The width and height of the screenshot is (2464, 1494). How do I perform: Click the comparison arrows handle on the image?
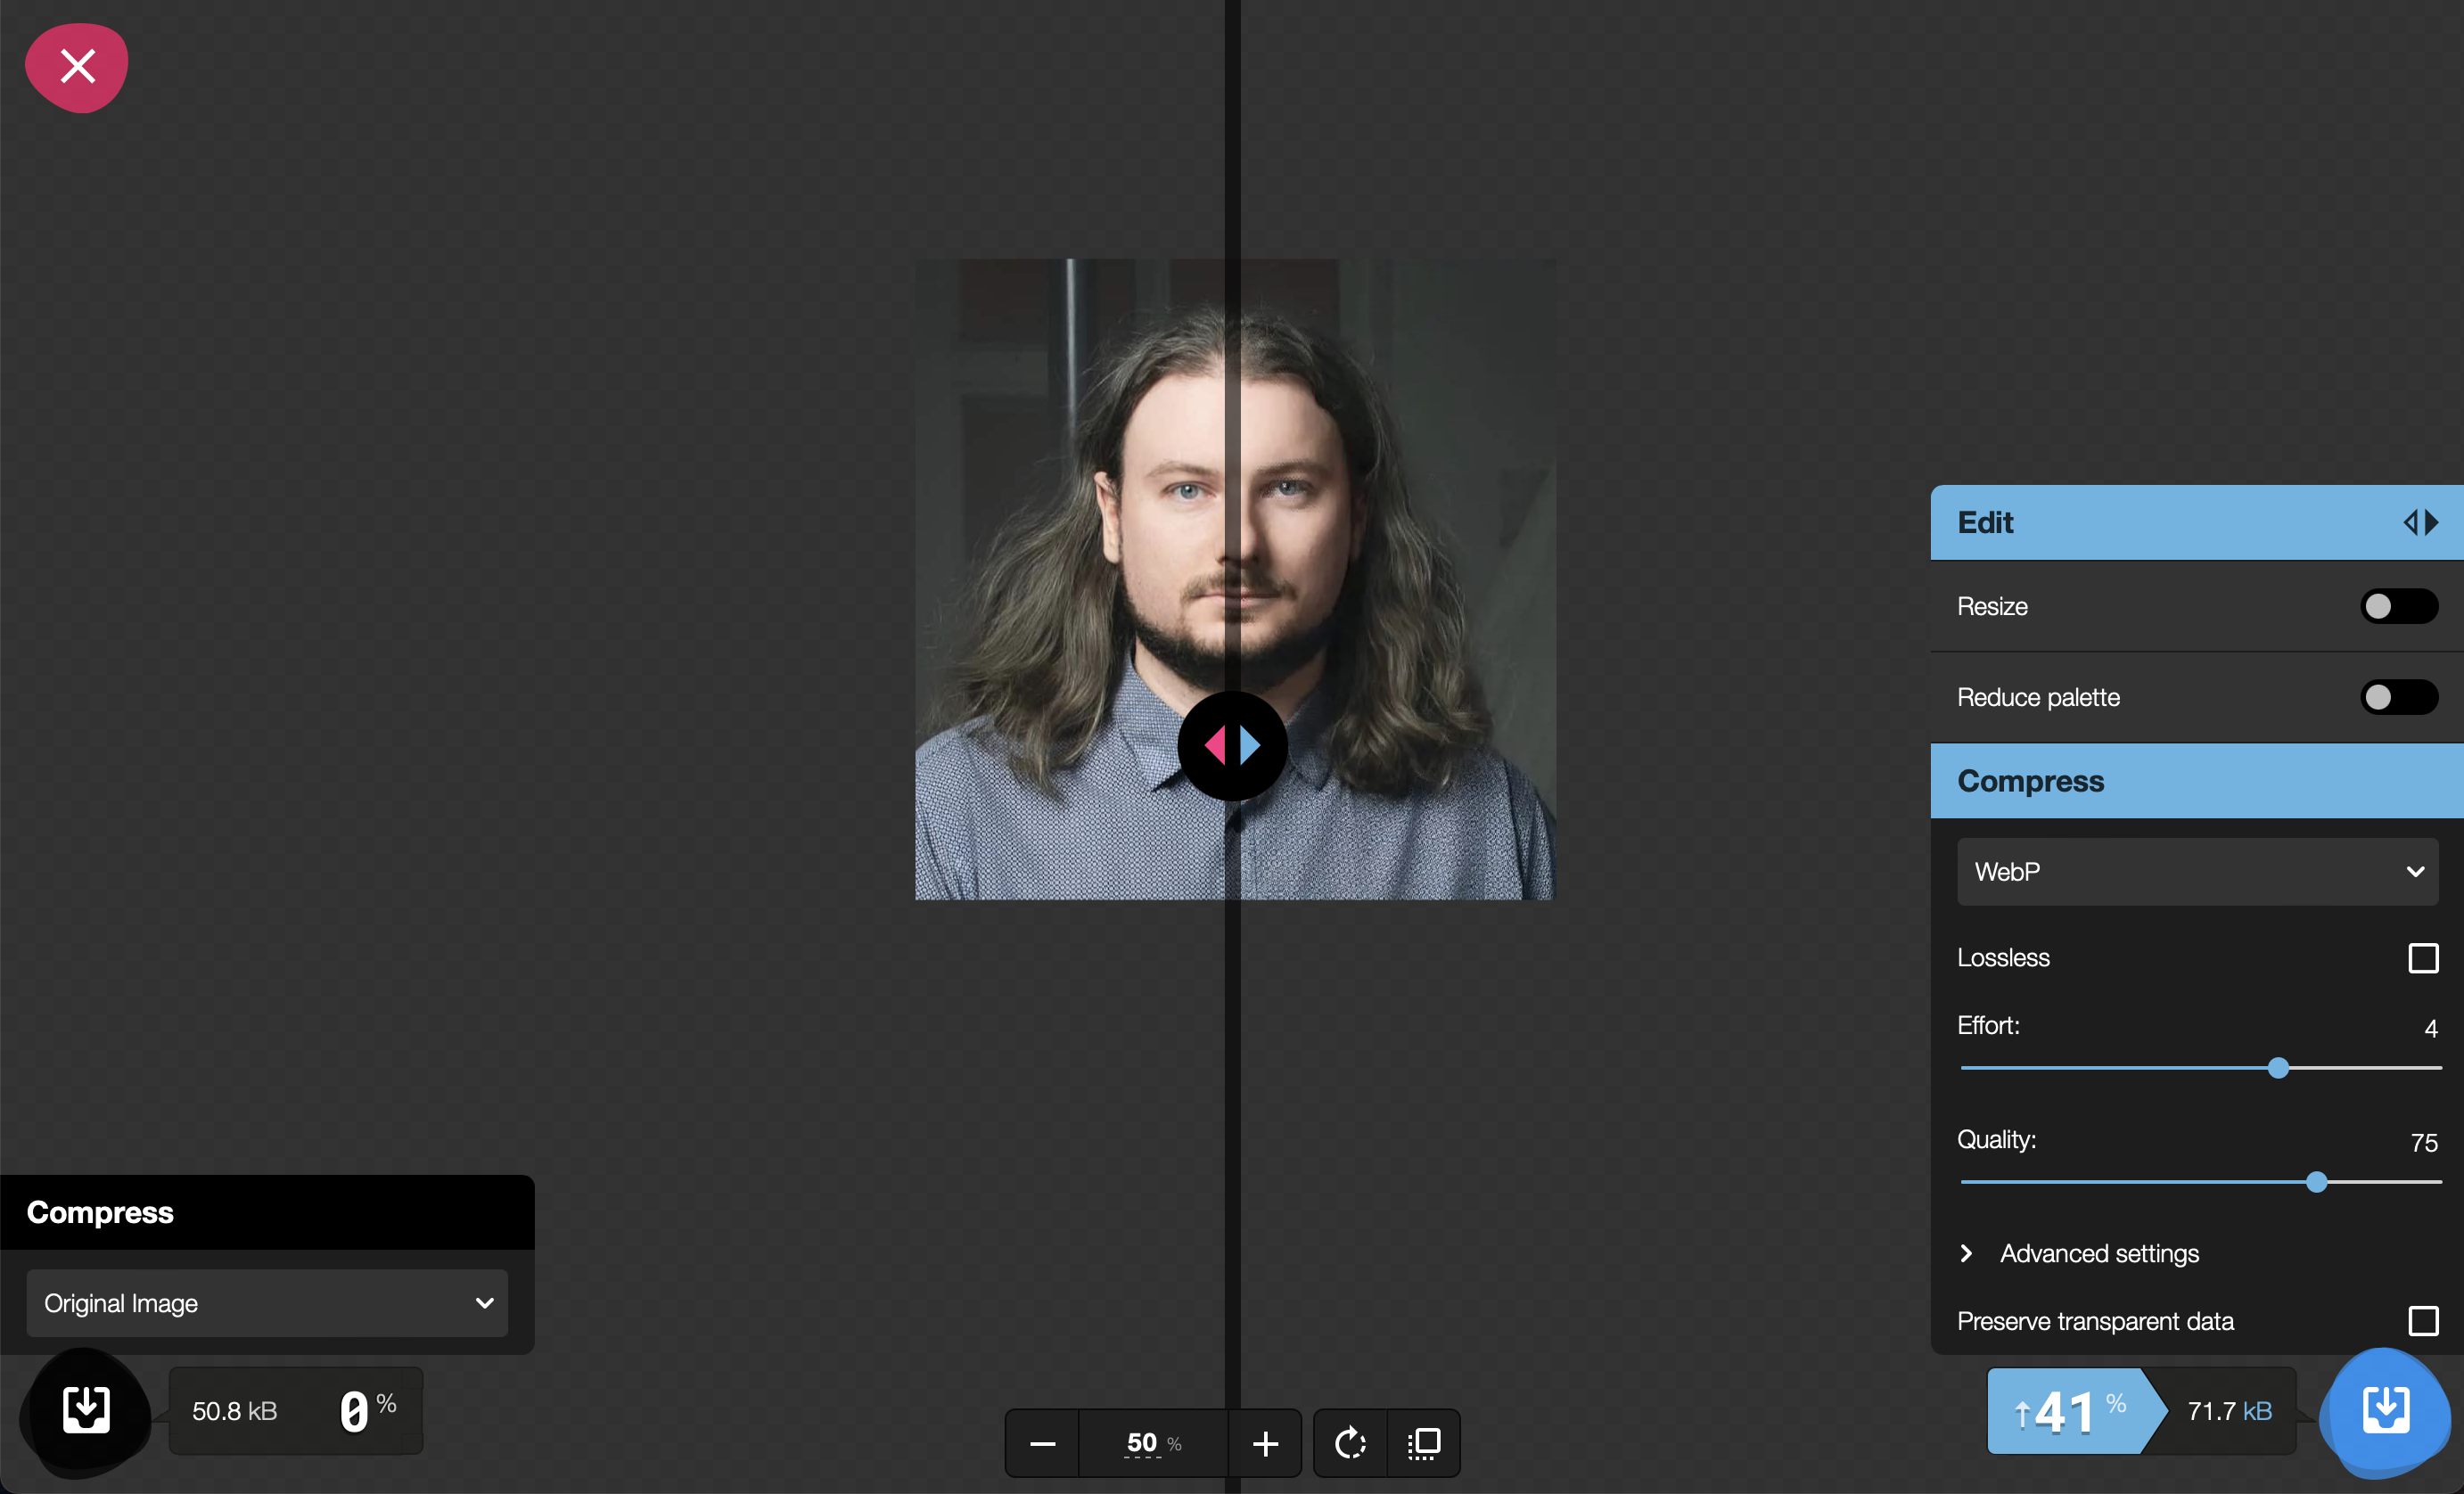pyautogui.click(x=1233, y=746)
